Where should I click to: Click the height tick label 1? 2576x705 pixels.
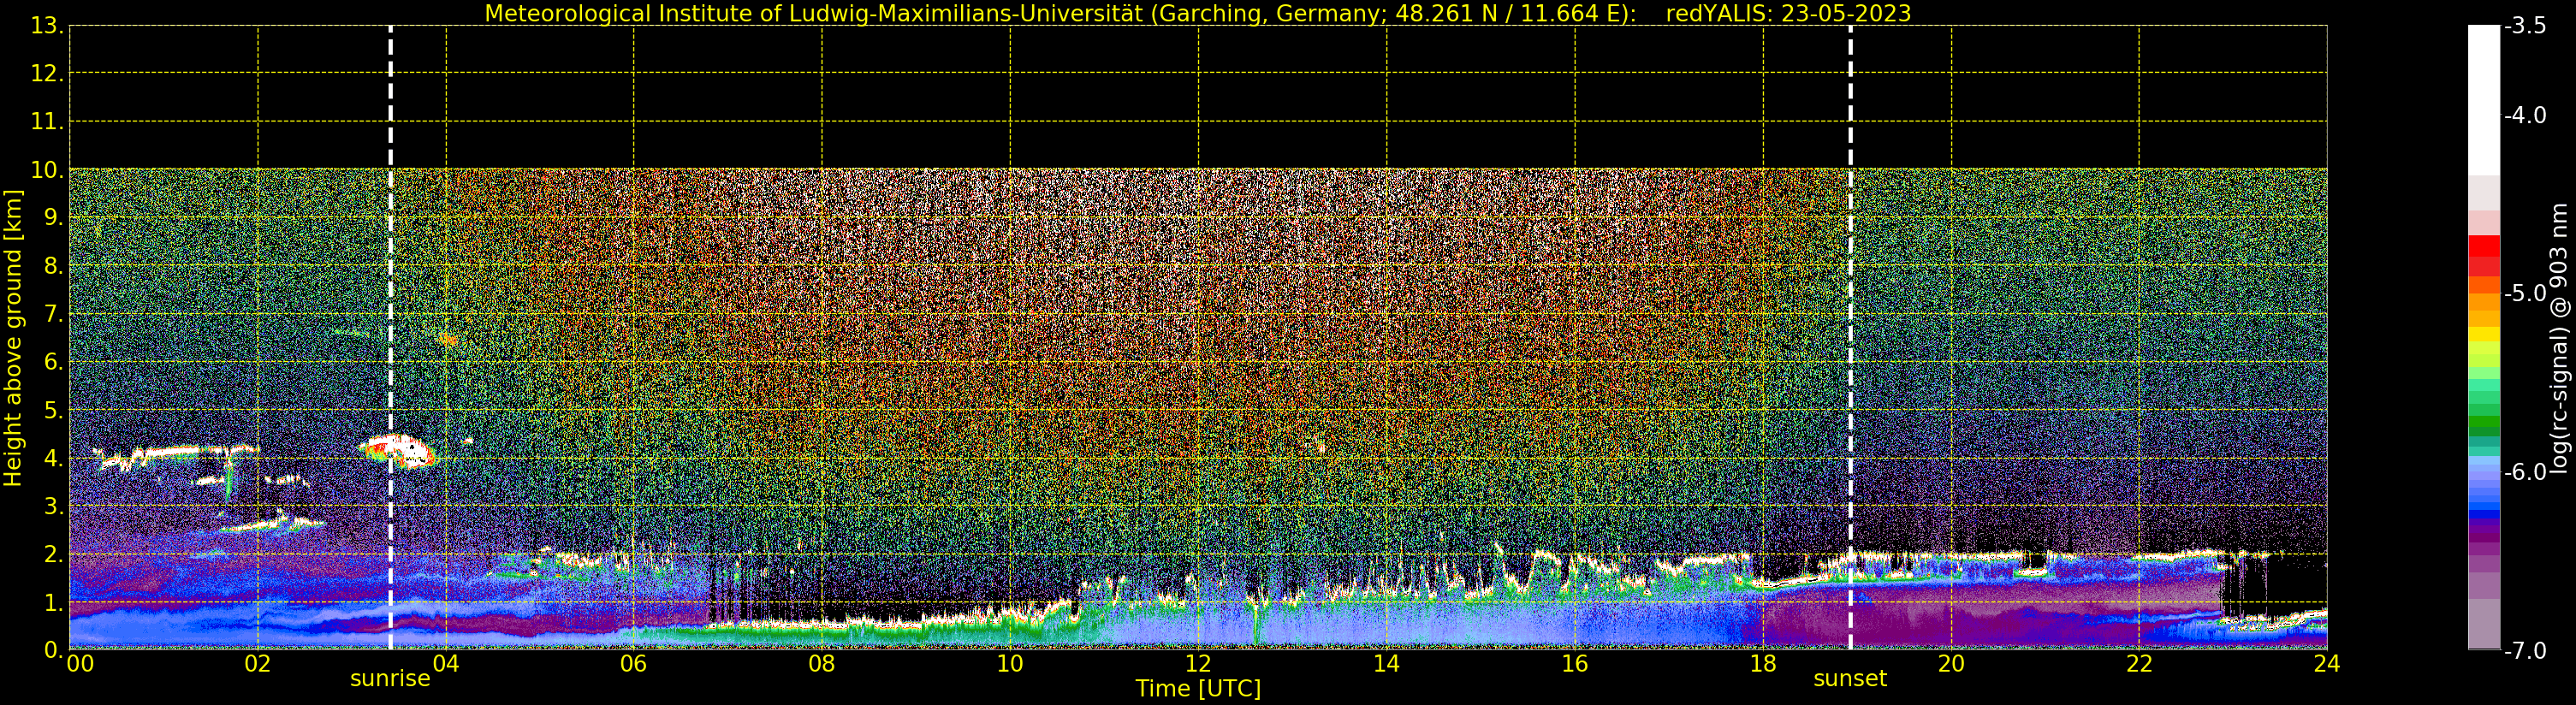click(52, 602)
